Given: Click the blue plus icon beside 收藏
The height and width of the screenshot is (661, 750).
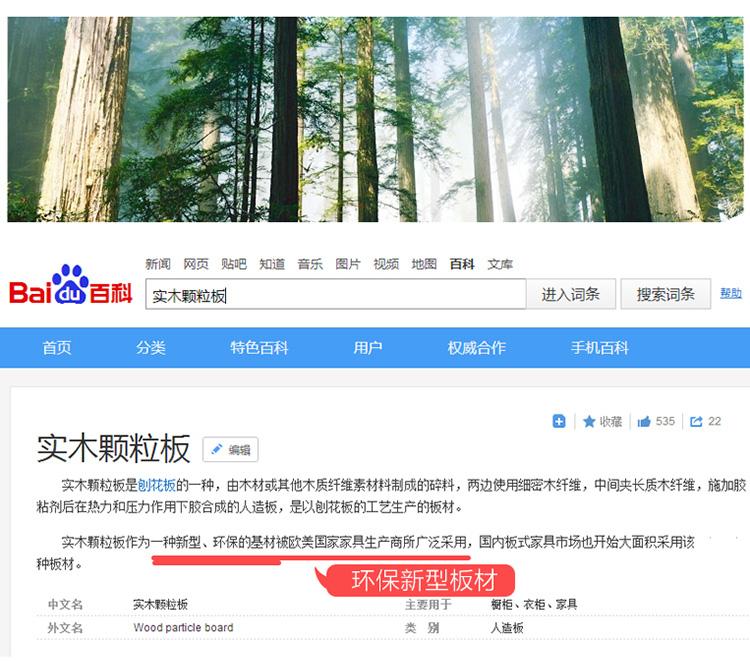Looking at the screenshot, I should click(x=559, y=422).
